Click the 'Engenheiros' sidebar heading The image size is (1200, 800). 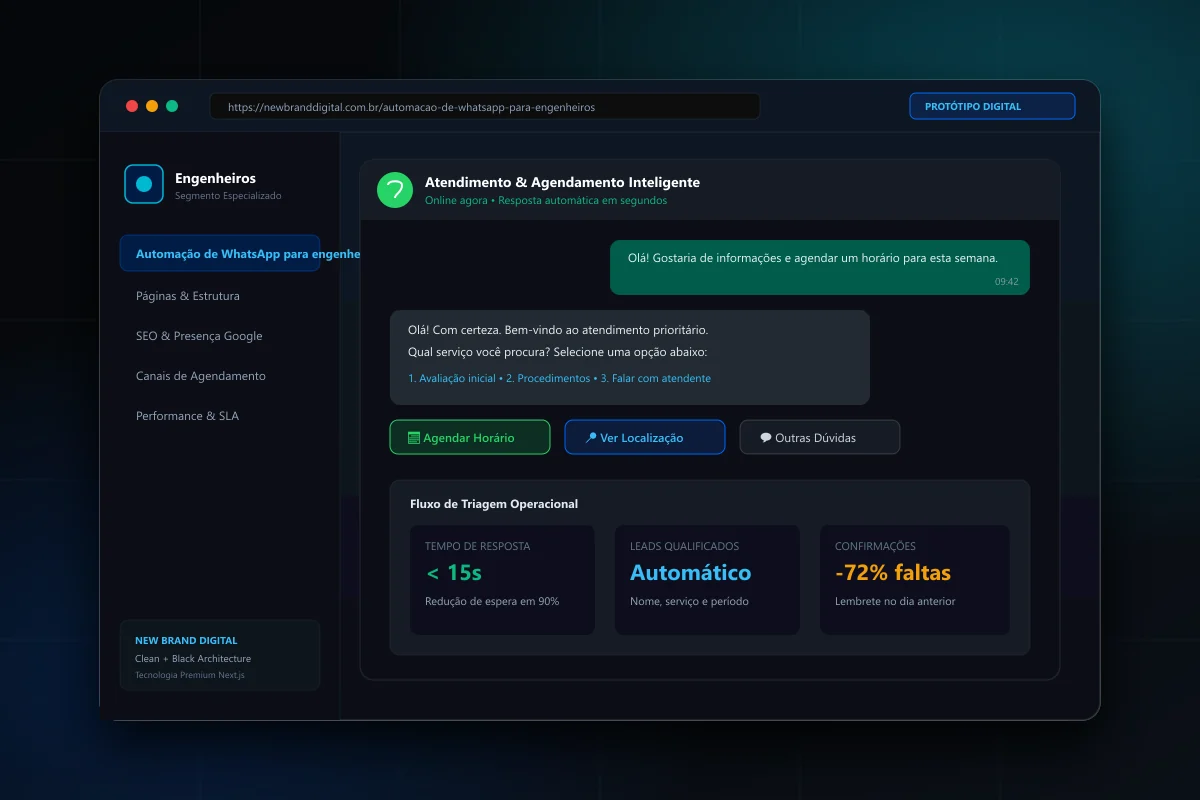pos(215,178)
